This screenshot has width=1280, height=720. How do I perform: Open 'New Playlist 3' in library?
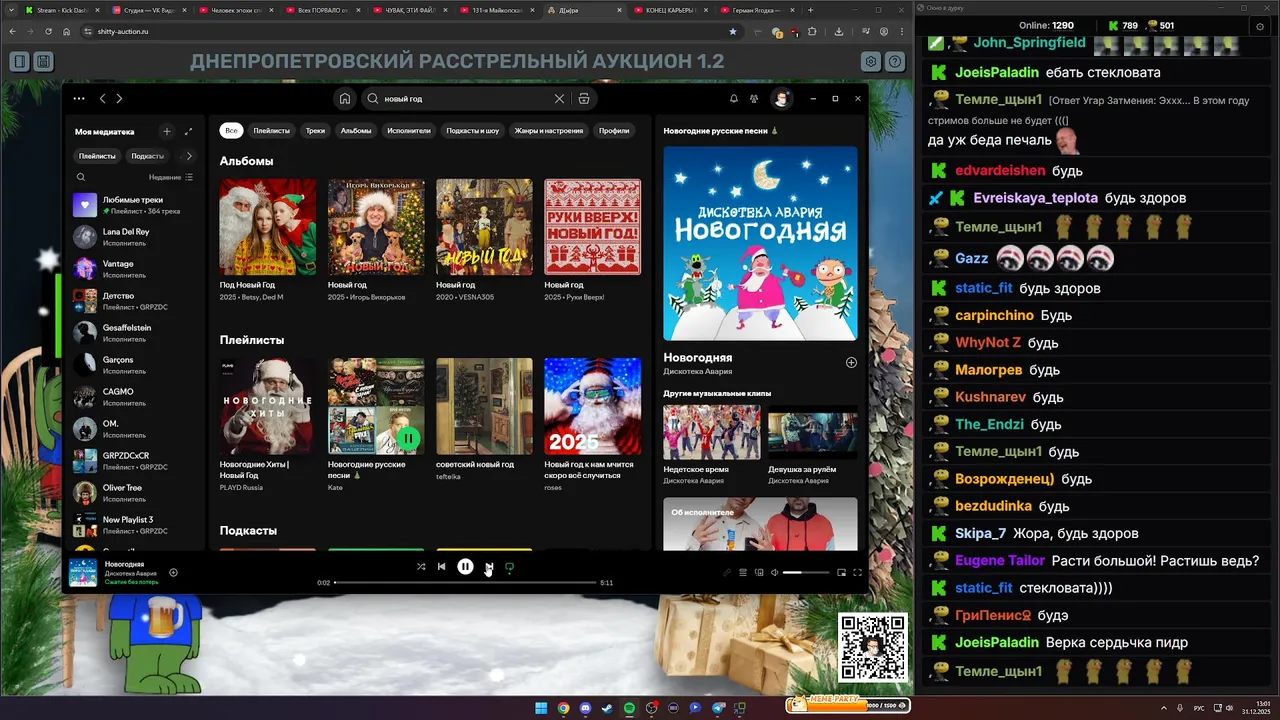pos(134,525)
